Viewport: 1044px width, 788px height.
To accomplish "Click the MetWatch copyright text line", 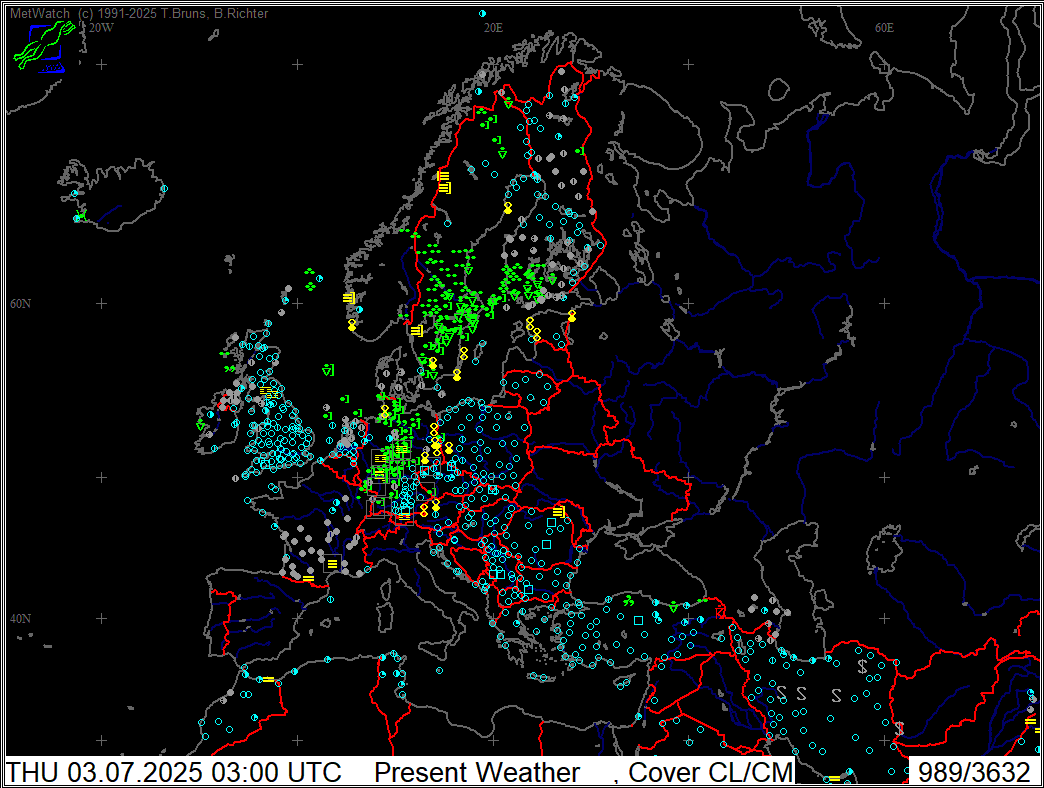I will coord(138,13).
